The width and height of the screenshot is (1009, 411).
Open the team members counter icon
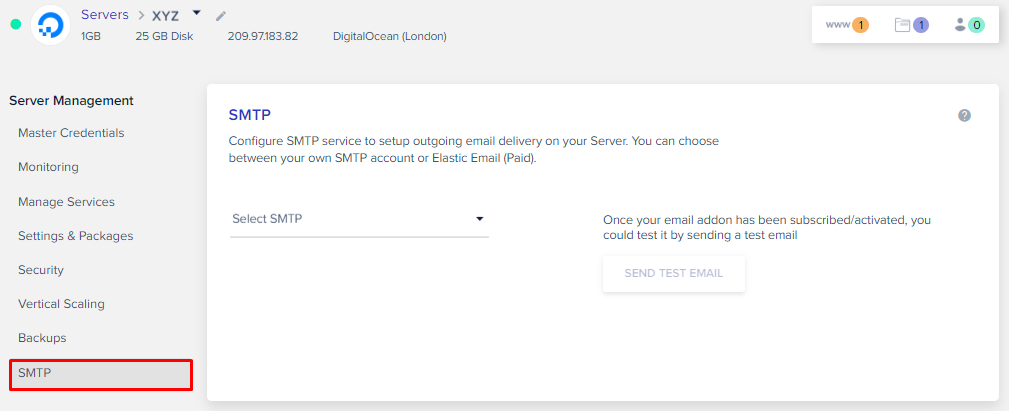[x=969, y=25]
